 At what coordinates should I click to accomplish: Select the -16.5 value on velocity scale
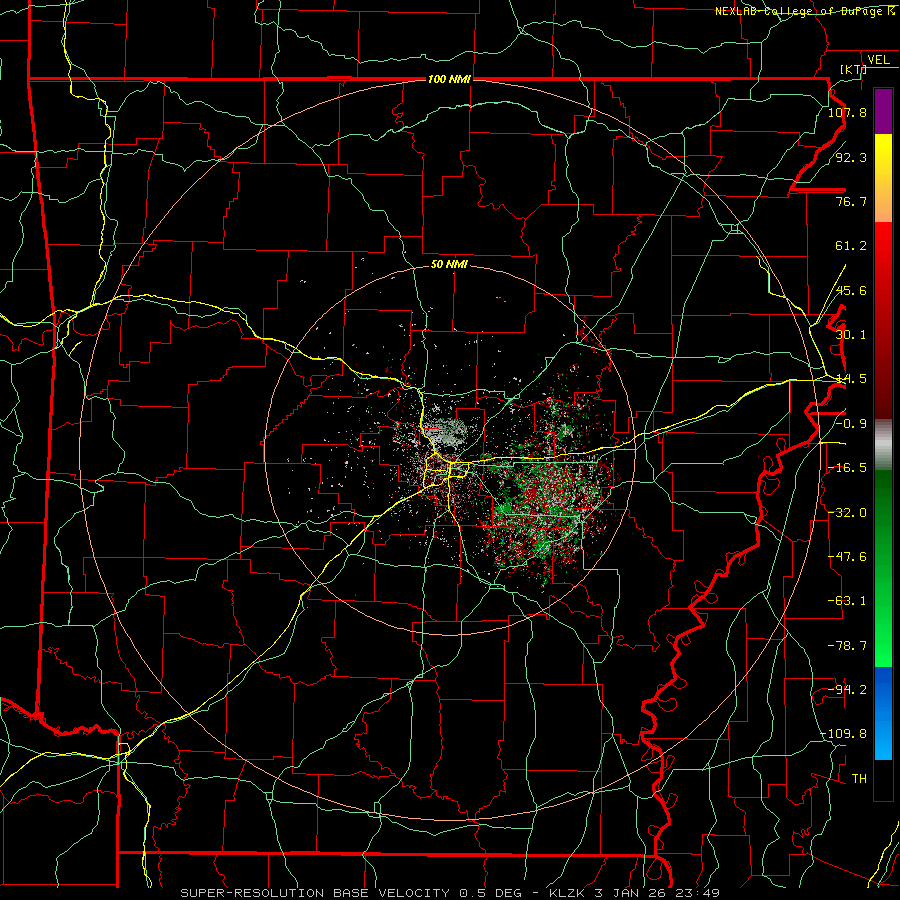coord(847,468)
